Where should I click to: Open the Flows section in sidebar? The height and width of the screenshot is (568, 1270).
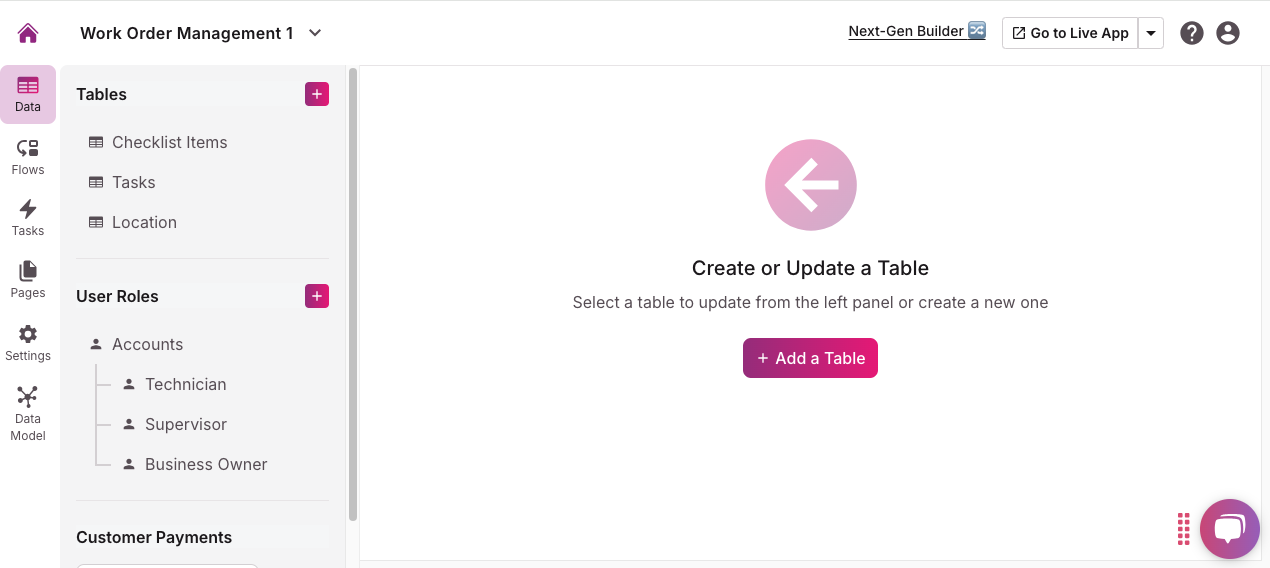coord(28,157)
